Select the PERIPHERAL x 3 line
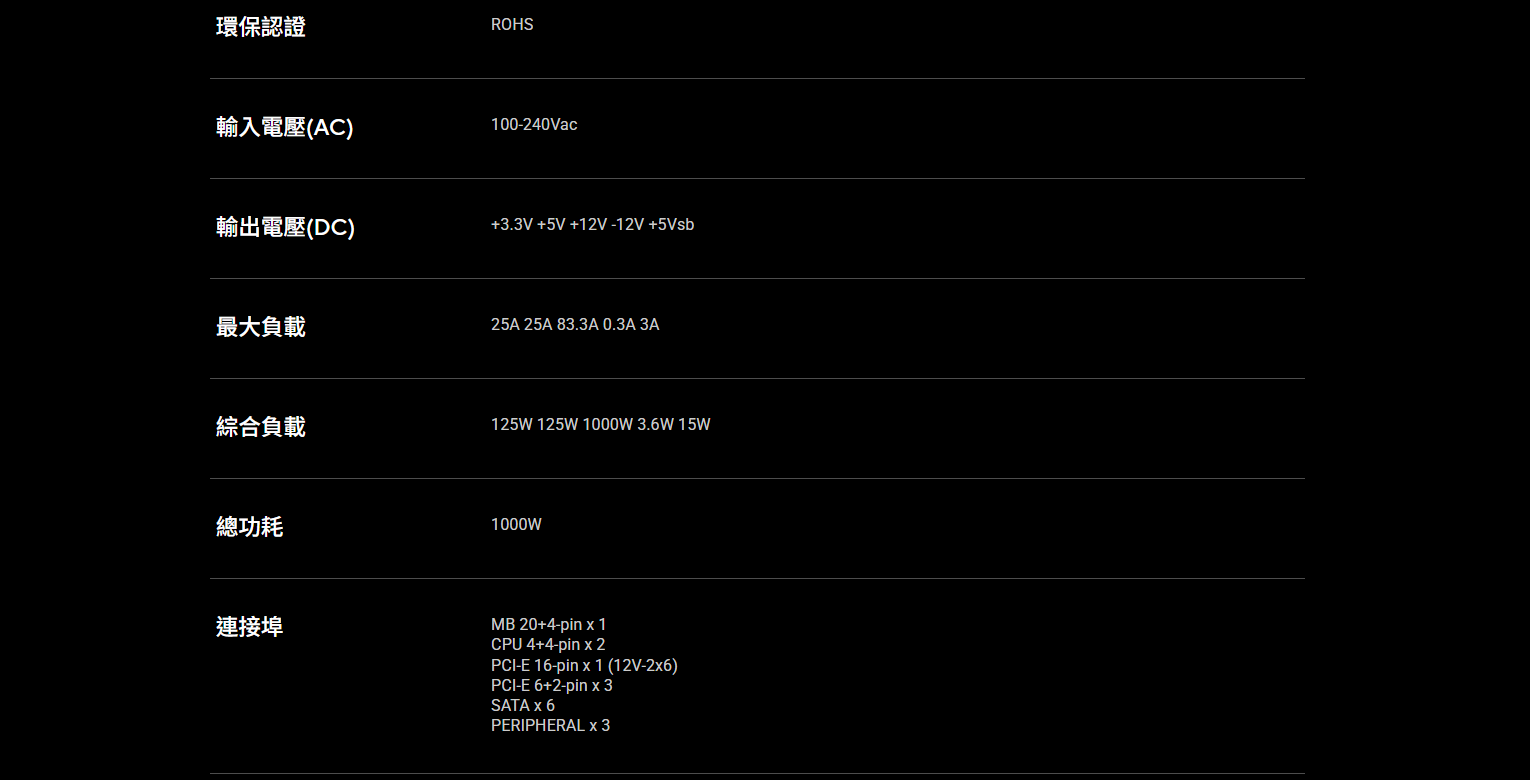 coord(550,725)
